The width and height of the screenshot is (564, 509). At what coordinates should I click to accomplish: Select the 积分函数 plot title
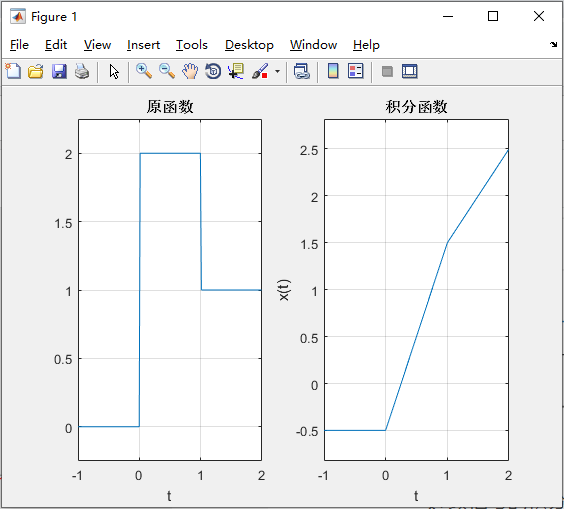pyautogui.click(x=416, y=107)
